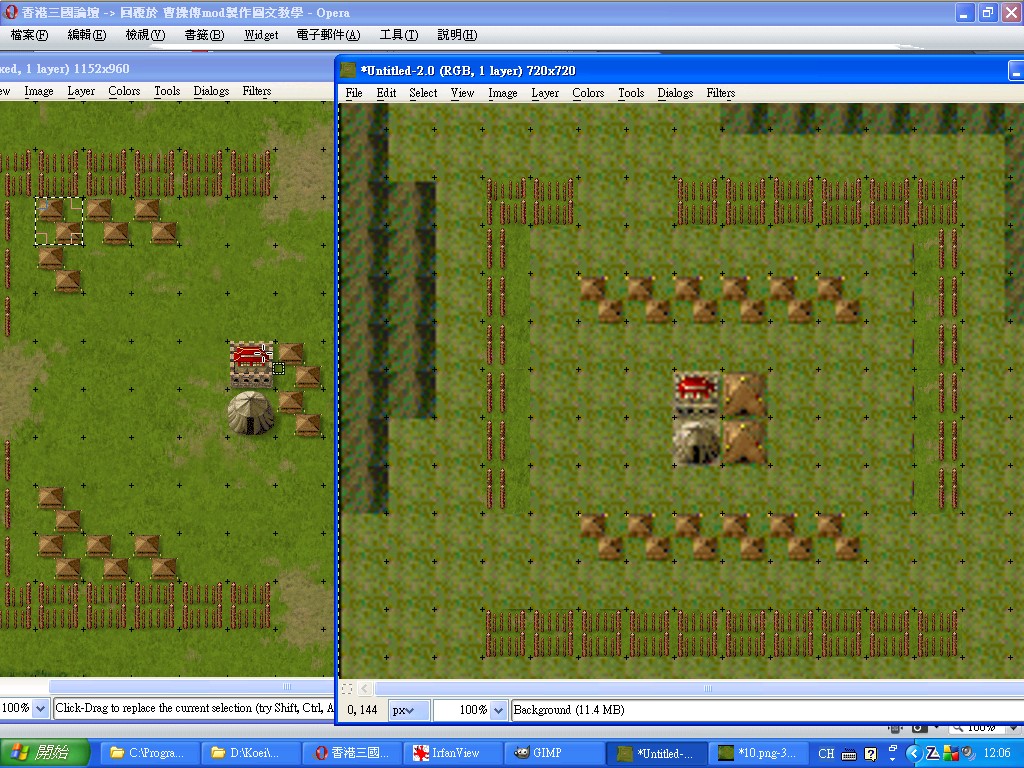Click the Click-Drag hint in the status bar
This screenshot has height=768, width=1024.
tap(194, 708)
